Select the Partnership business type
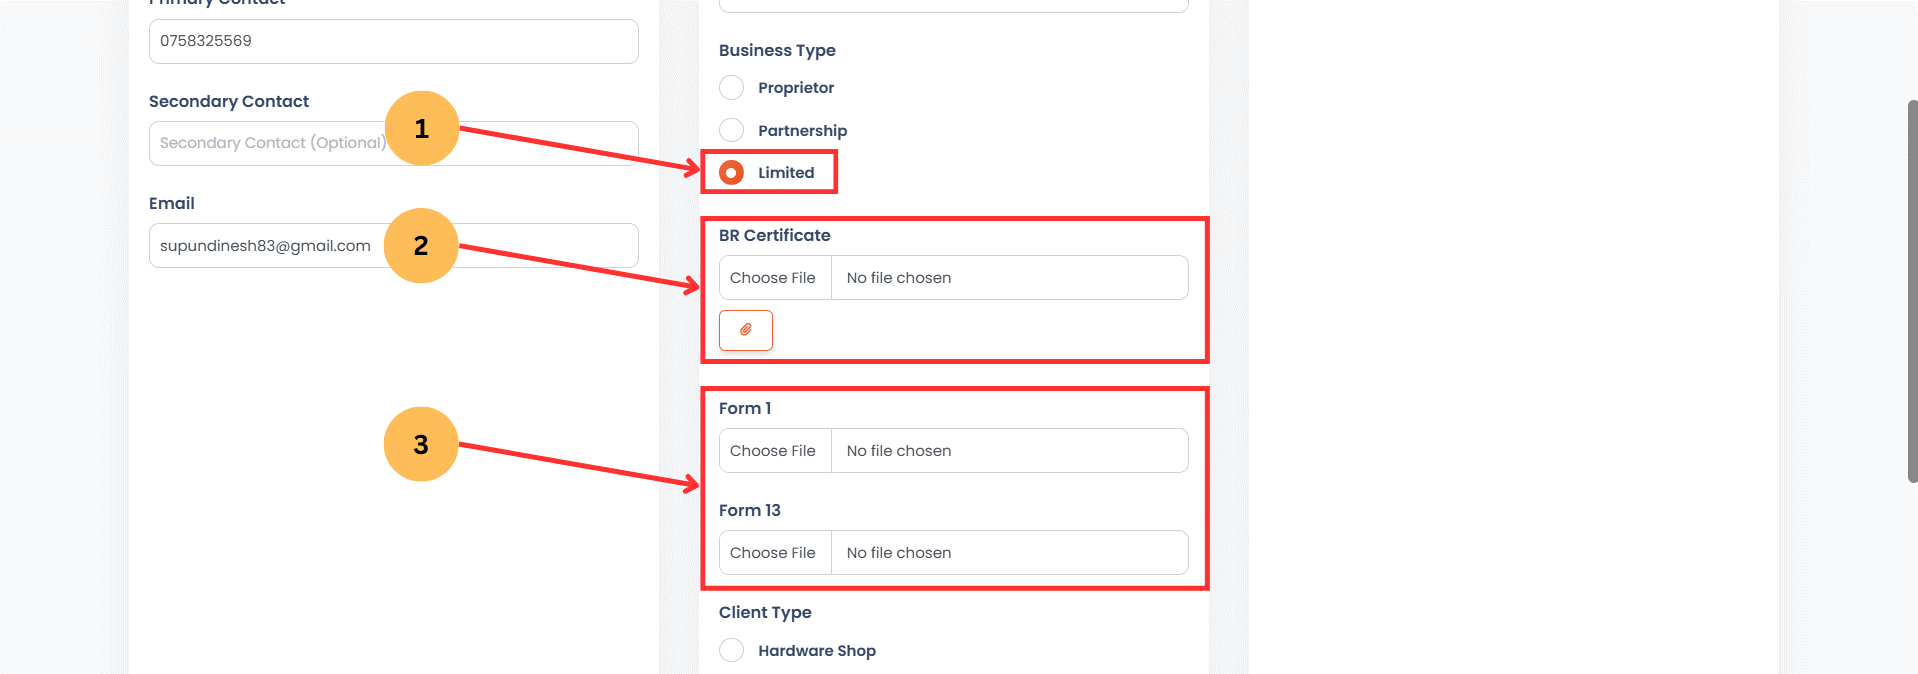 pos(731,129)
